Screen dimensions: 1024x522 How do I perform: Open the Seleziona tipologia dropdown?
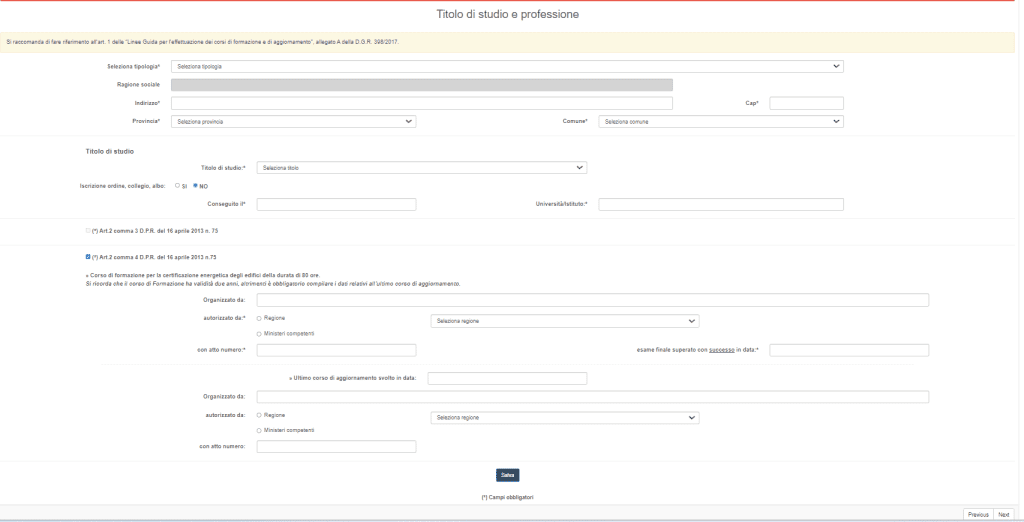(507, 67)
